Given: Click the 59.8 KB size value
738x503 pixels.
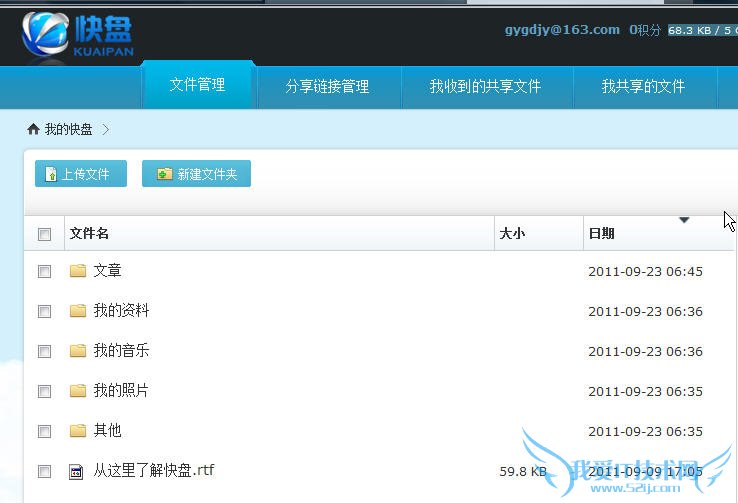Looking at the screenshot, I should pos(523,471).
